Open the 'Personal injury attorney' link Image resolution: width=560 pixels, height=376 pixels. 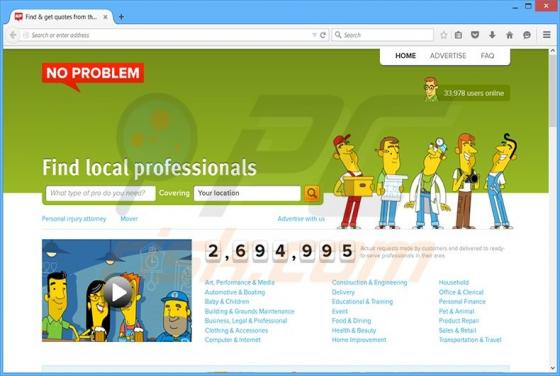74,219
